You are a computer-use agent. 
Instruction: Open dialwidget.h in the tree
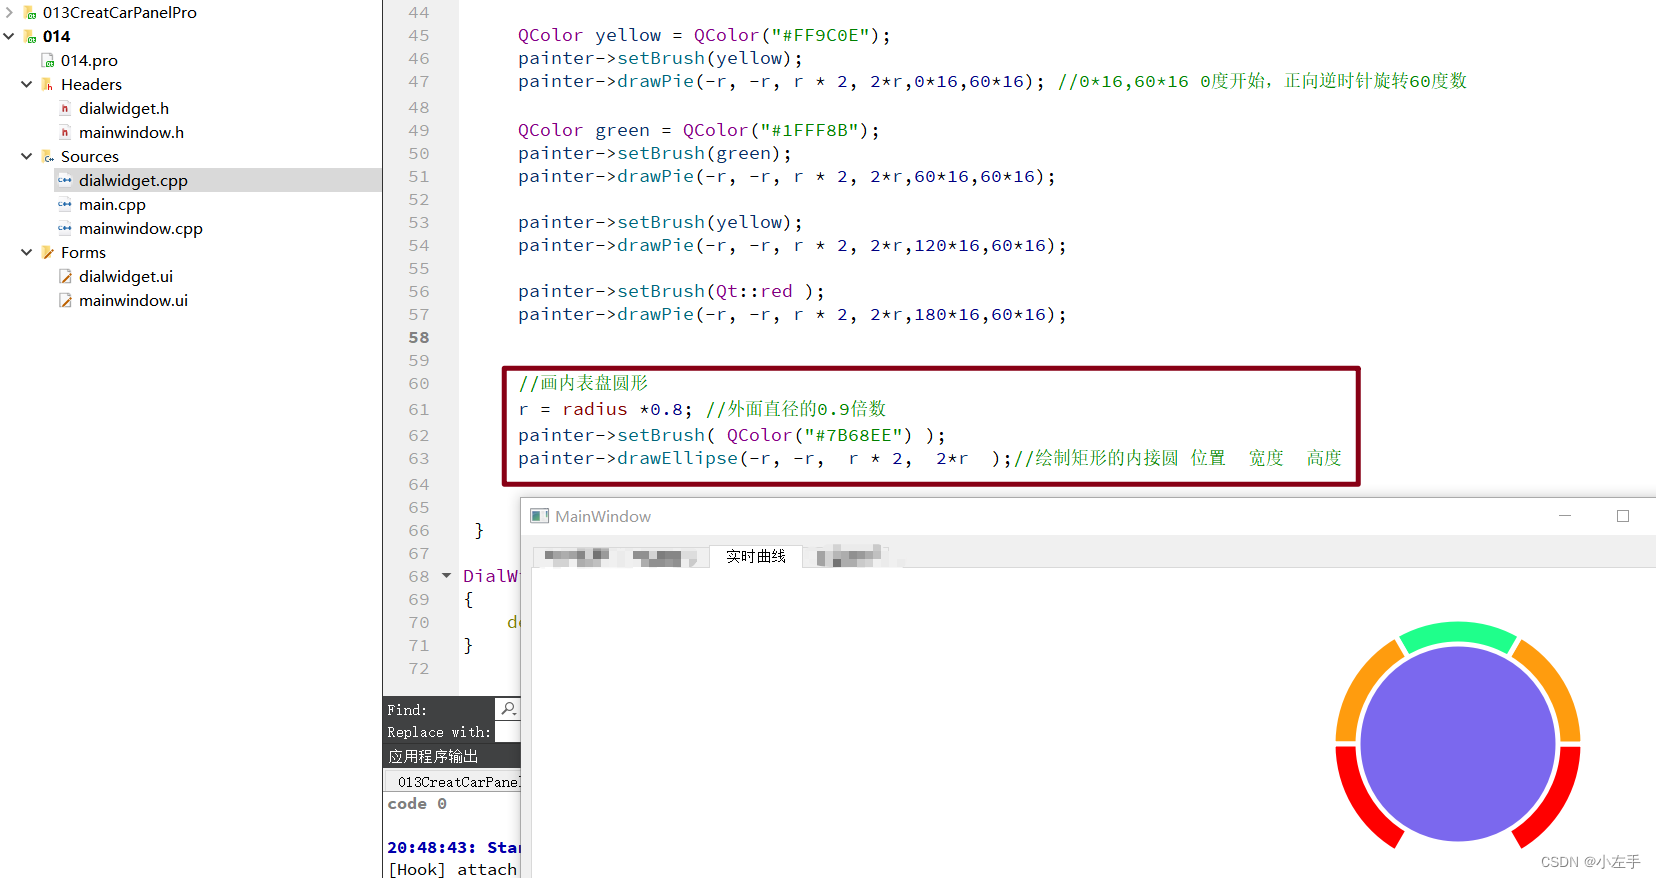124,108
